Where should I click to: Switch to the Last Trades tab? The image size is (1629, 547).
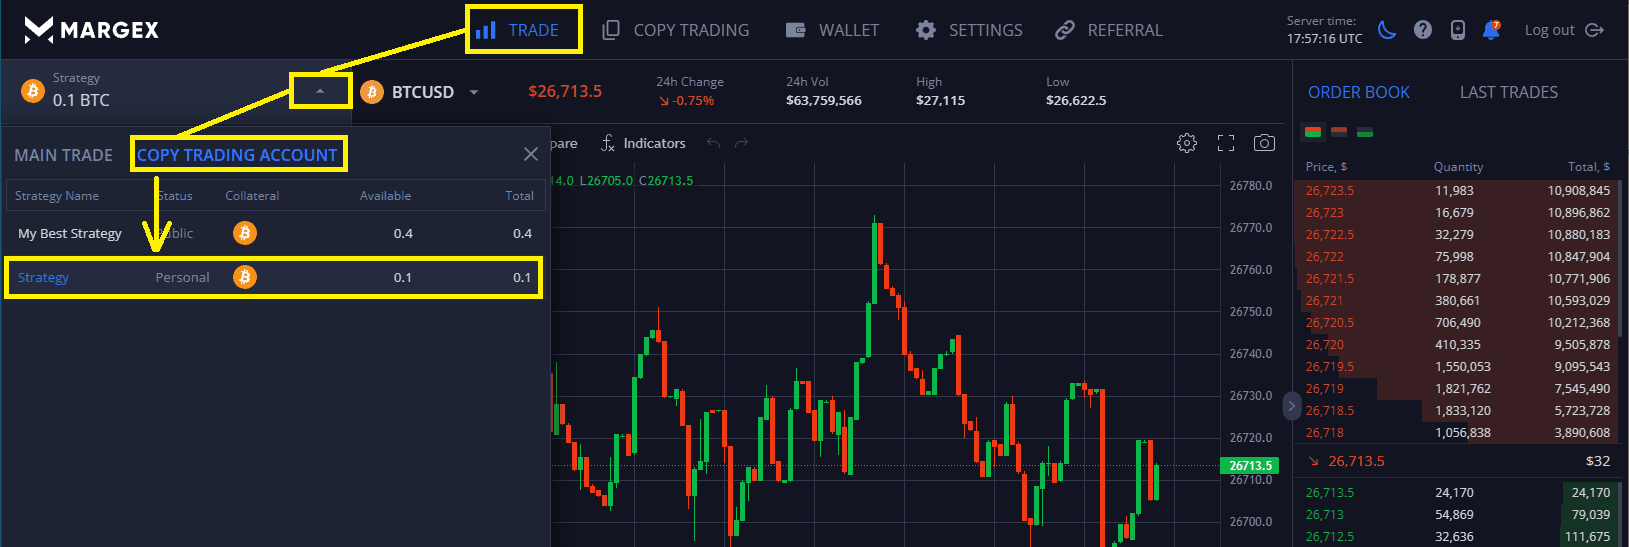coord(1508,92)
